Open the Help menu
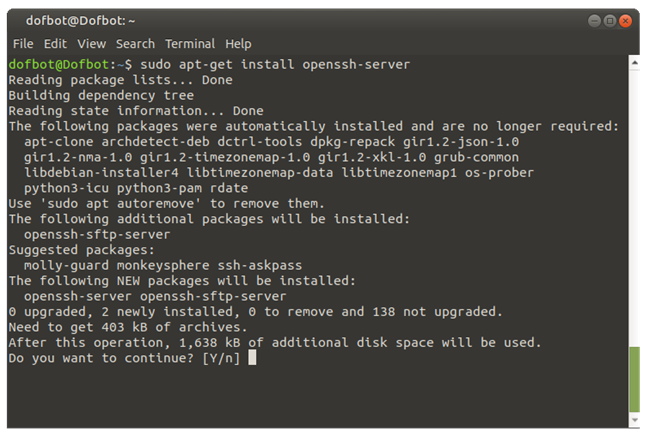Screen dimensions: 650x437 238,44
